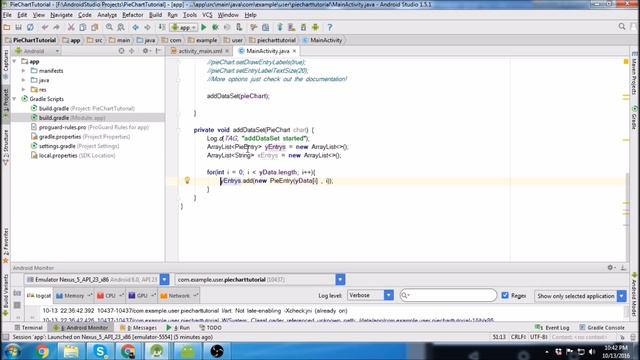Click the volume icon in system tray
Image resolution: width=640 pixels, height=360 pixels.
click(592, 351)
